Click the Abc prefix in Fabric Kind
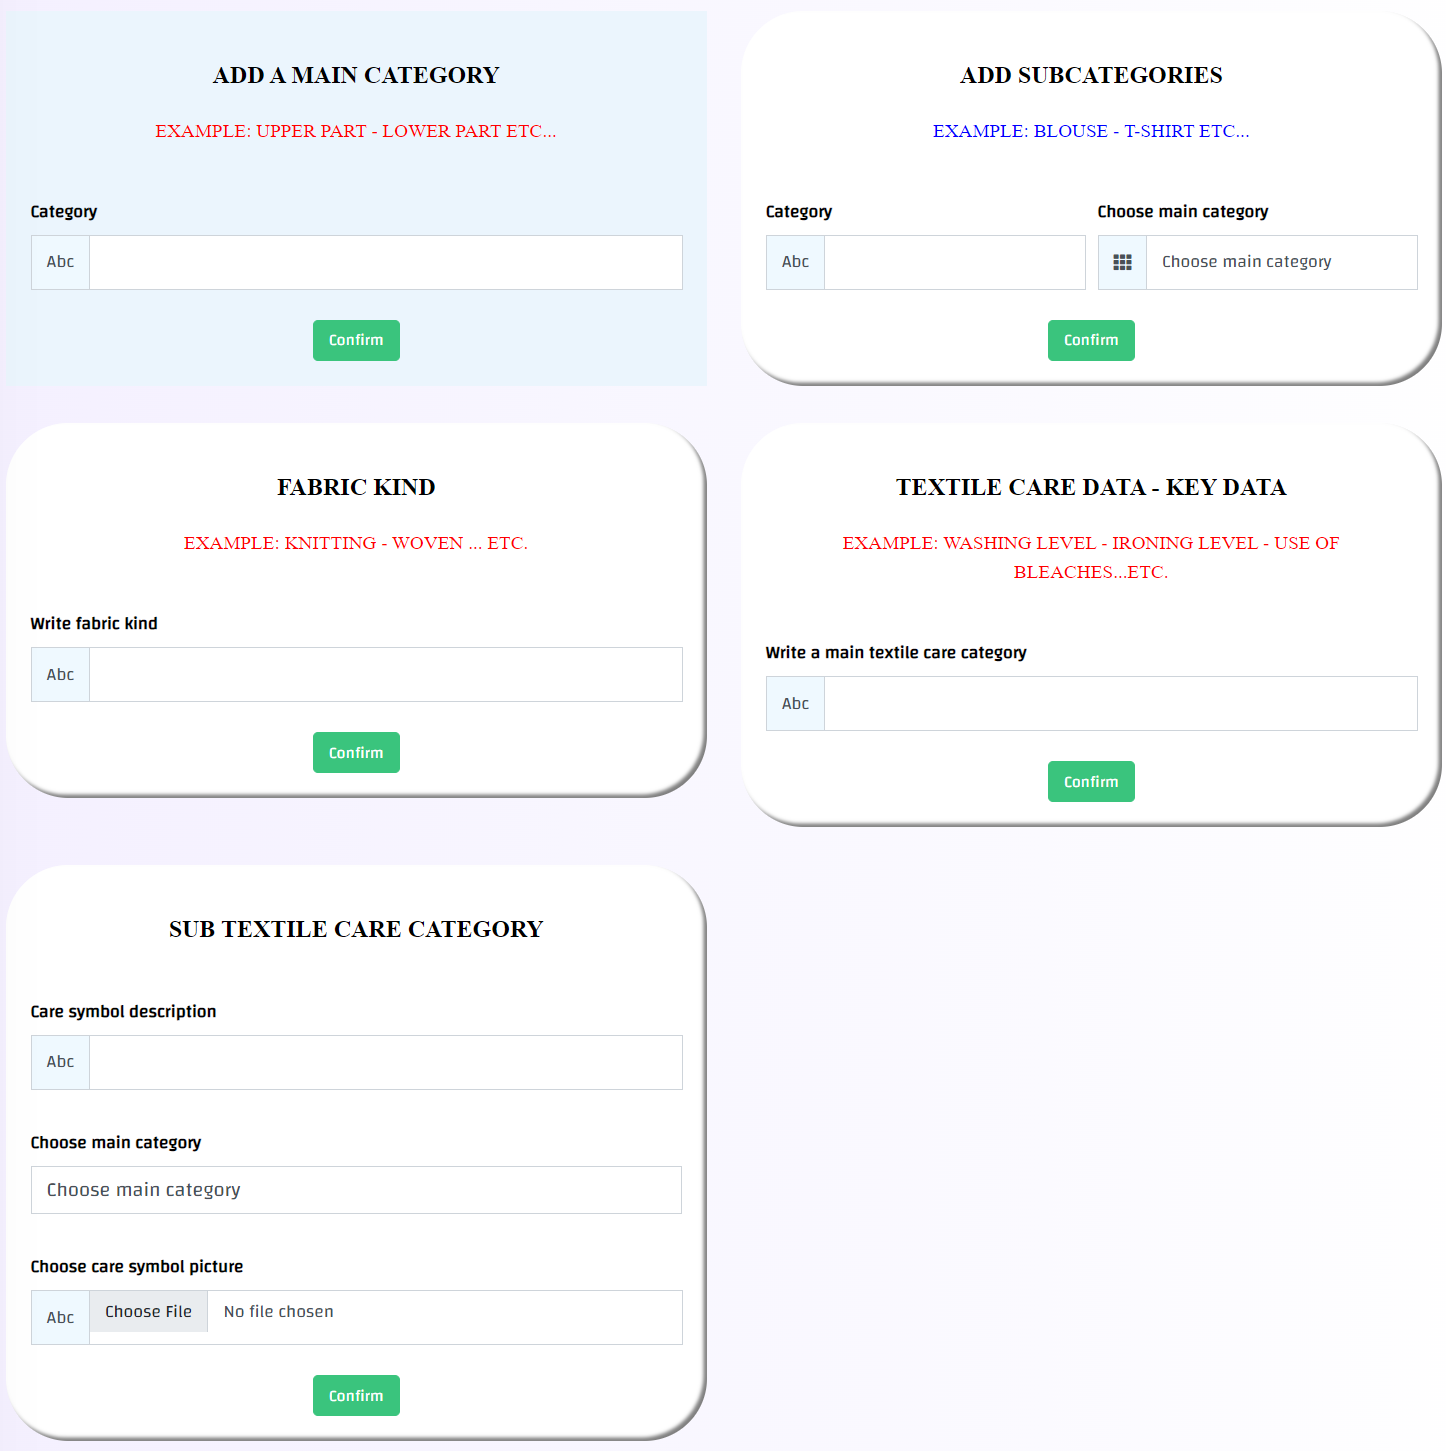 tap(60, 675)
